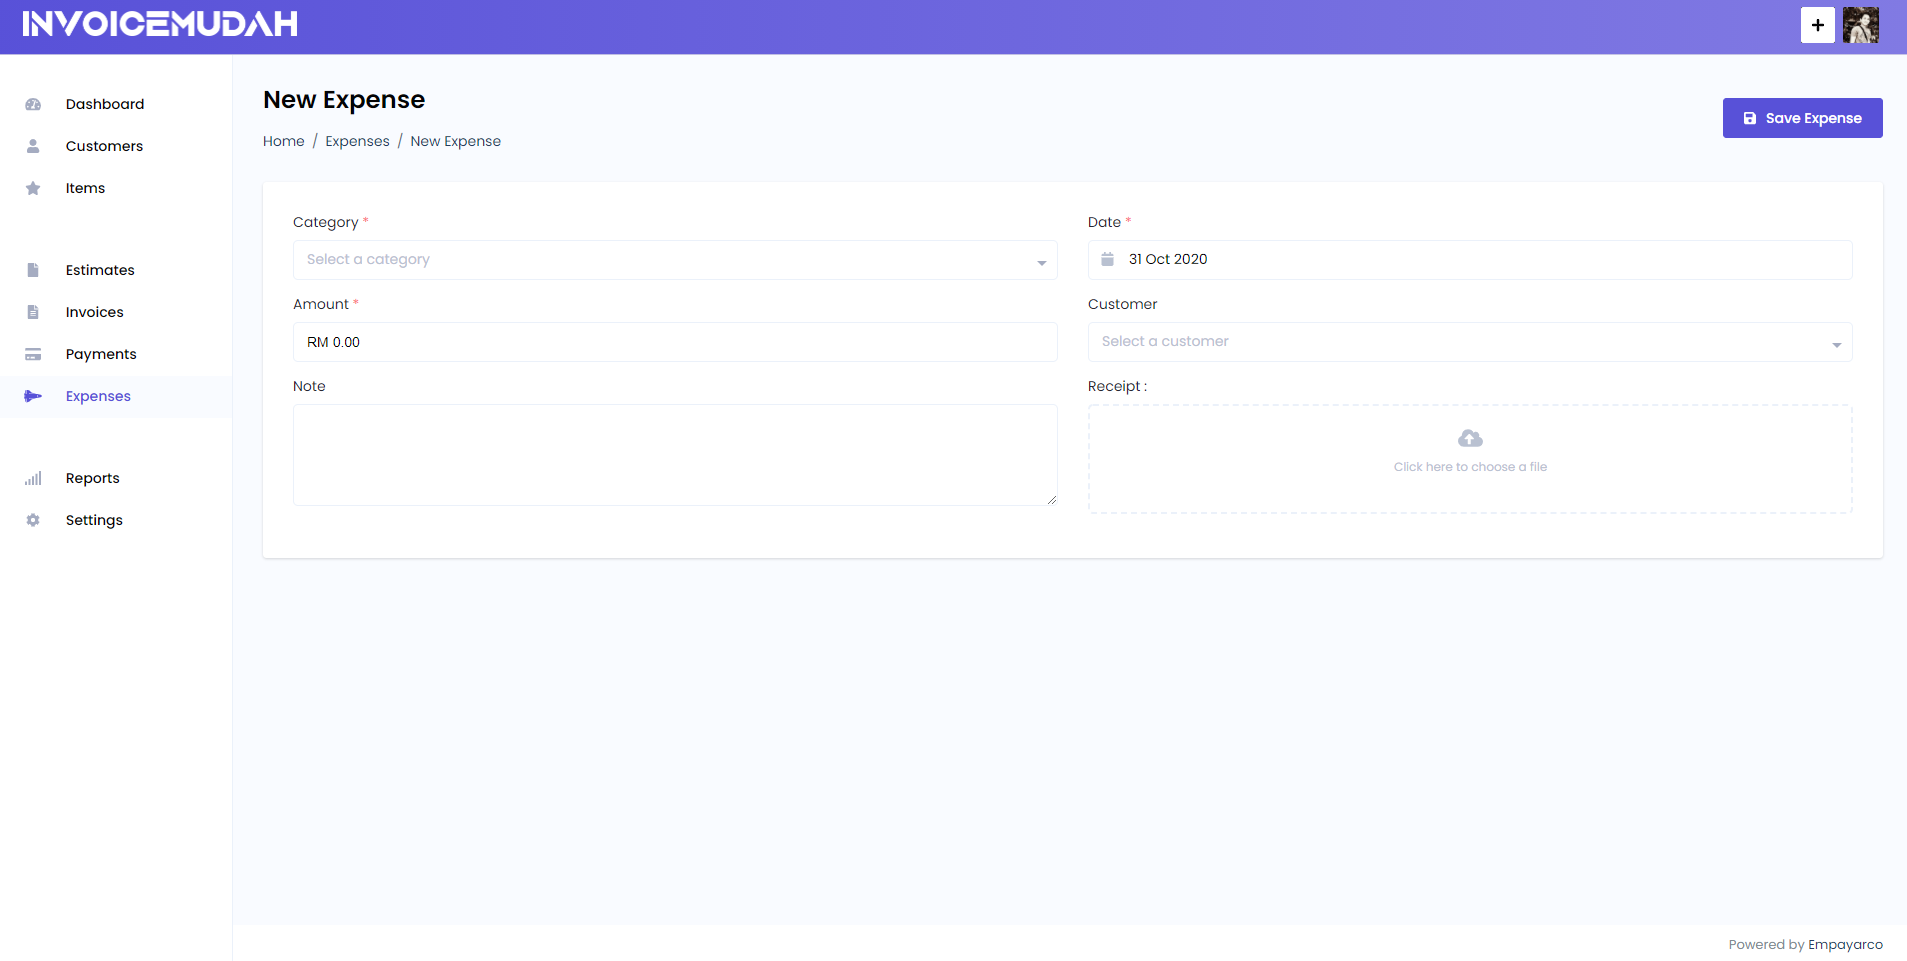Click the cloud upload icon
The height and width of the screenshot is (961, 1907).
pos(1470,438)
